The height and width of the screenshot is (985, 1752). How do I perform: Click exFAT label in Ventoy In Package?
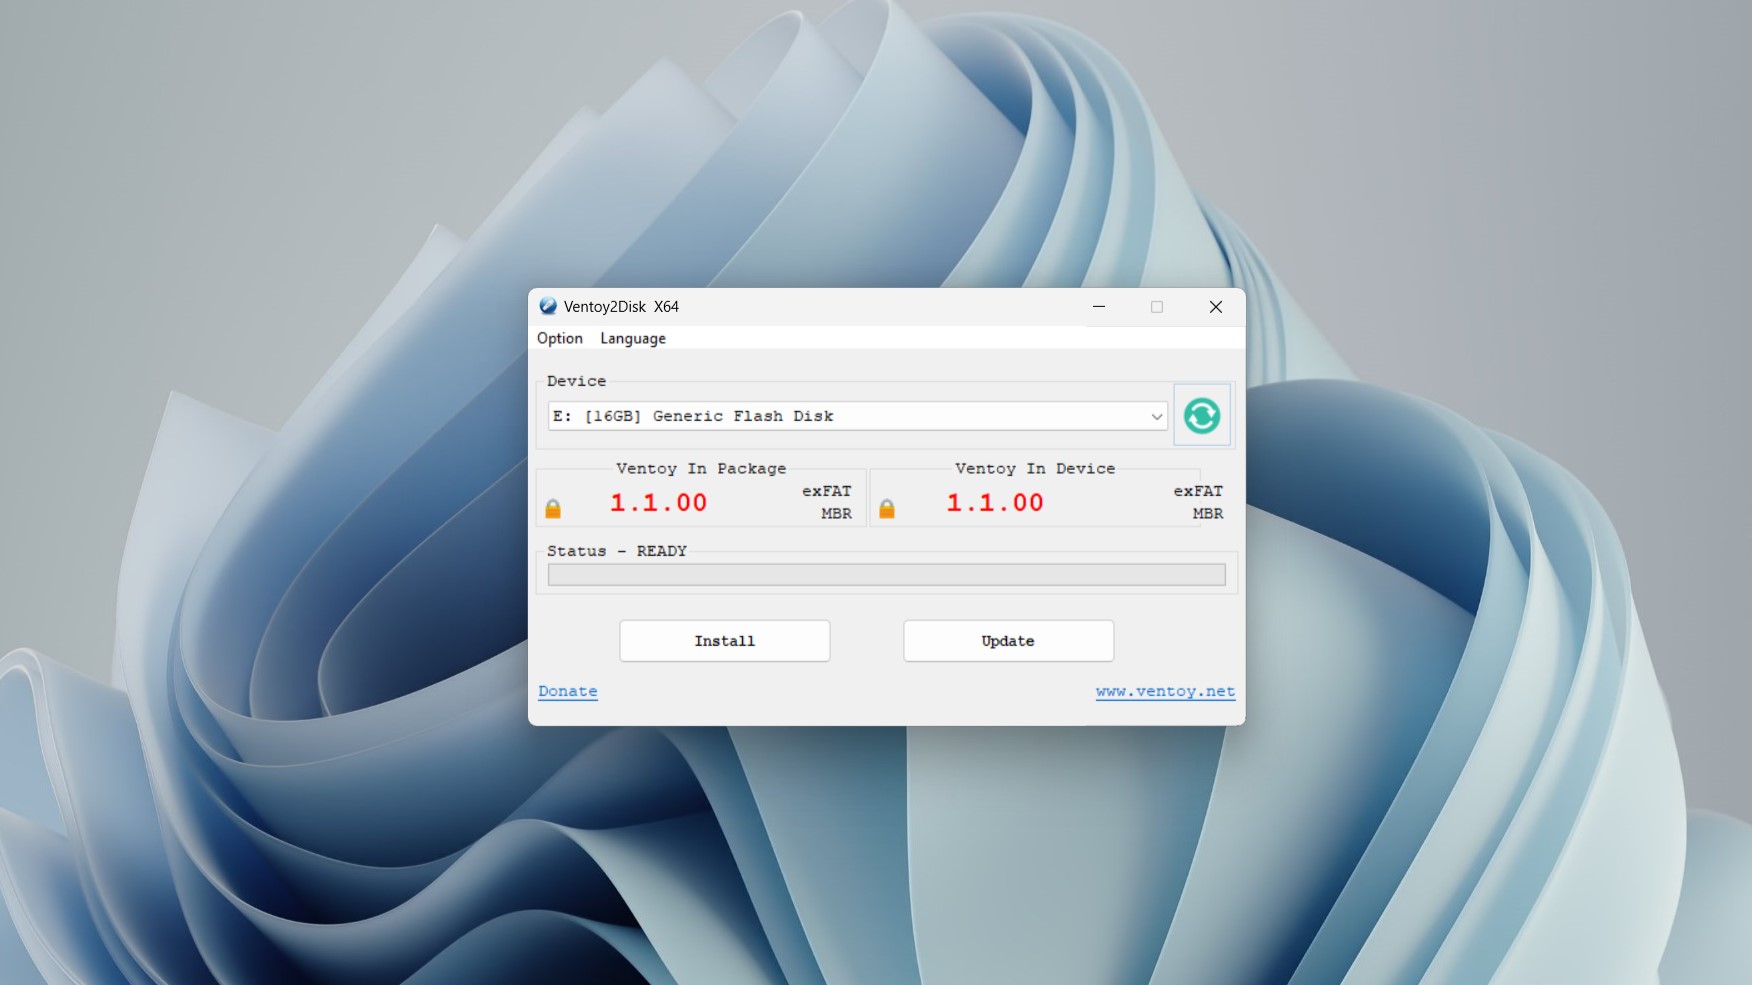point(827,491)
